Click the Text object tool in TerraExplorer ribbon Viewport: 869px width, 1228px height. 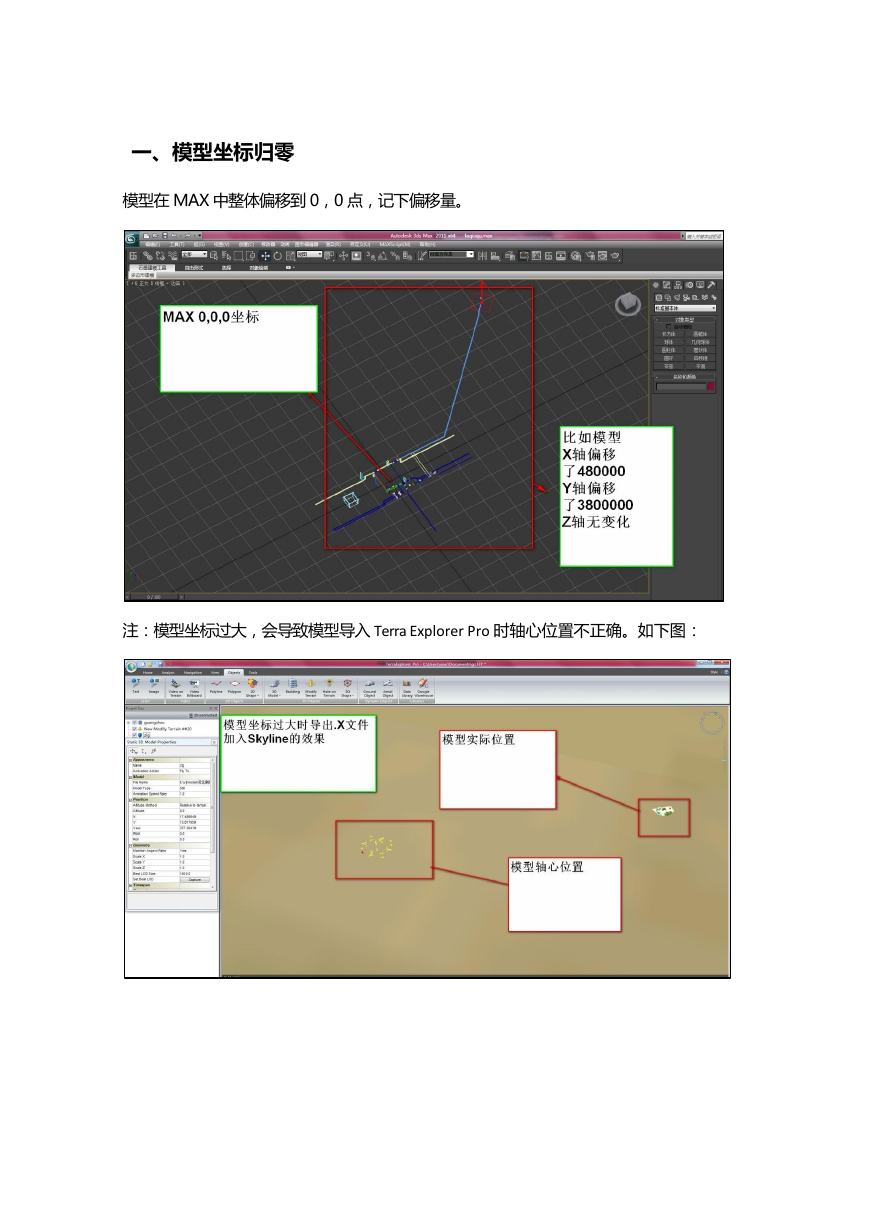point(135,687)
